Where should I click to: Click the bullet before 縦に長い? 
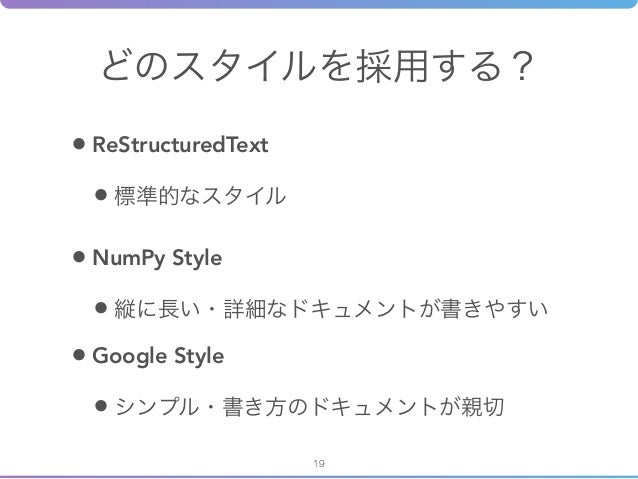pyautogui.click(x=101, y=307)
